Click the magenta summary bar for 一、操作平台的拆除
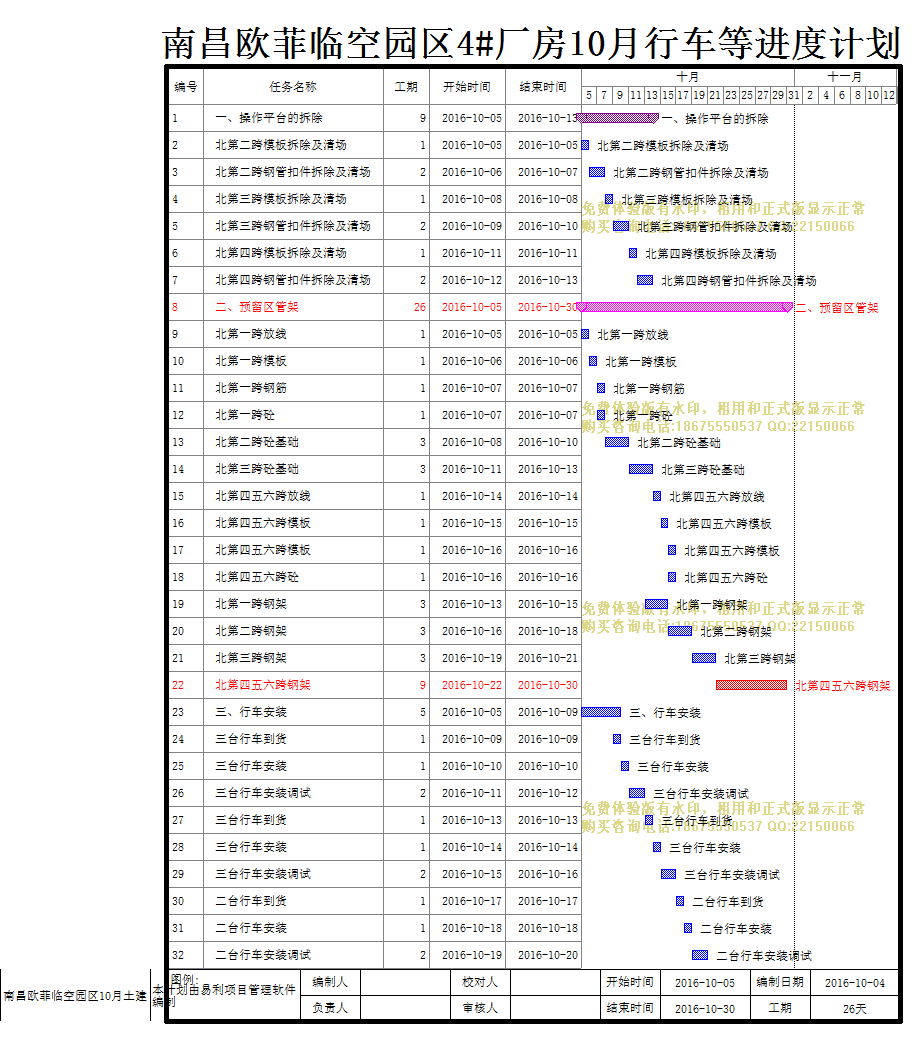Image resolution: width=924 pixels, height=1045 pixels. click(x=617, y=118)
